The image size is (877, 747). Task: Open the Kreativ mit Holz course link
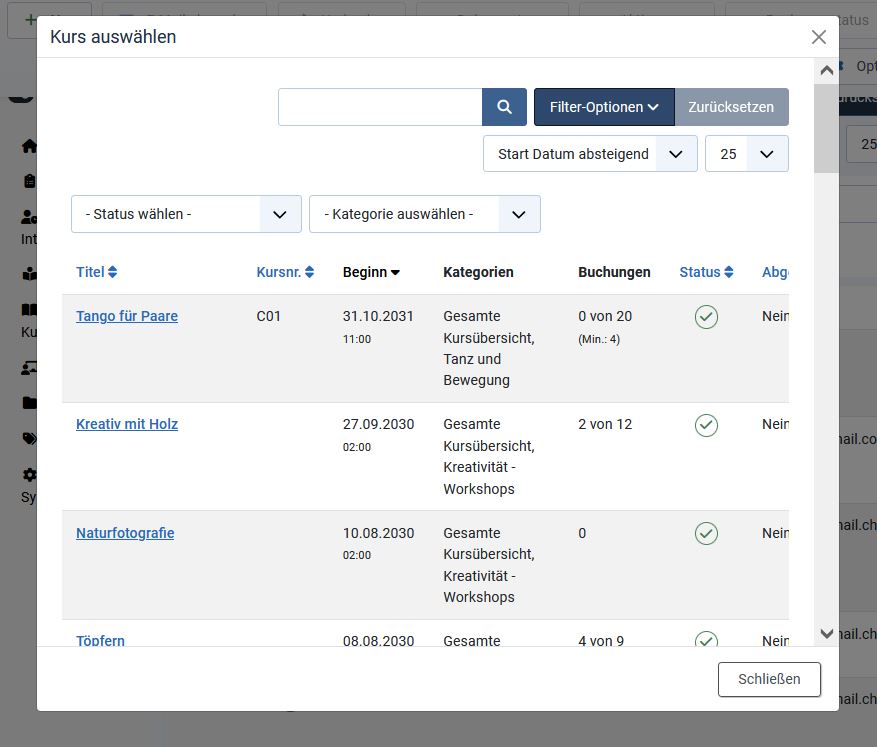[x=127, y=424]
